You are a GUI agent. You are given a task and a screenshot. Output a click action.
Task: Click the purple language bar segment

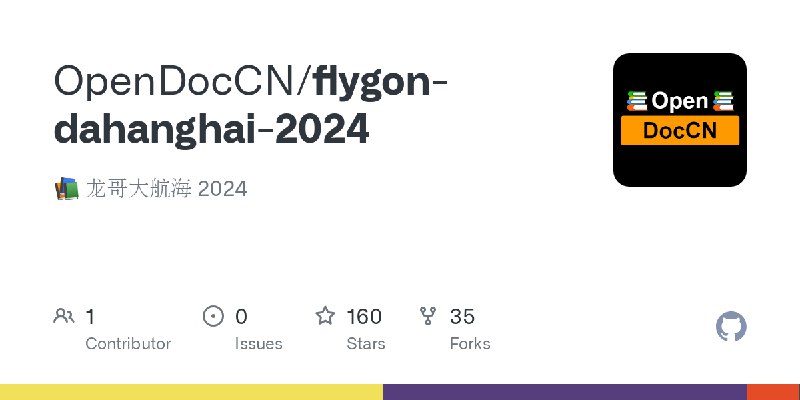pyautogui.click(x=565, y=392)
